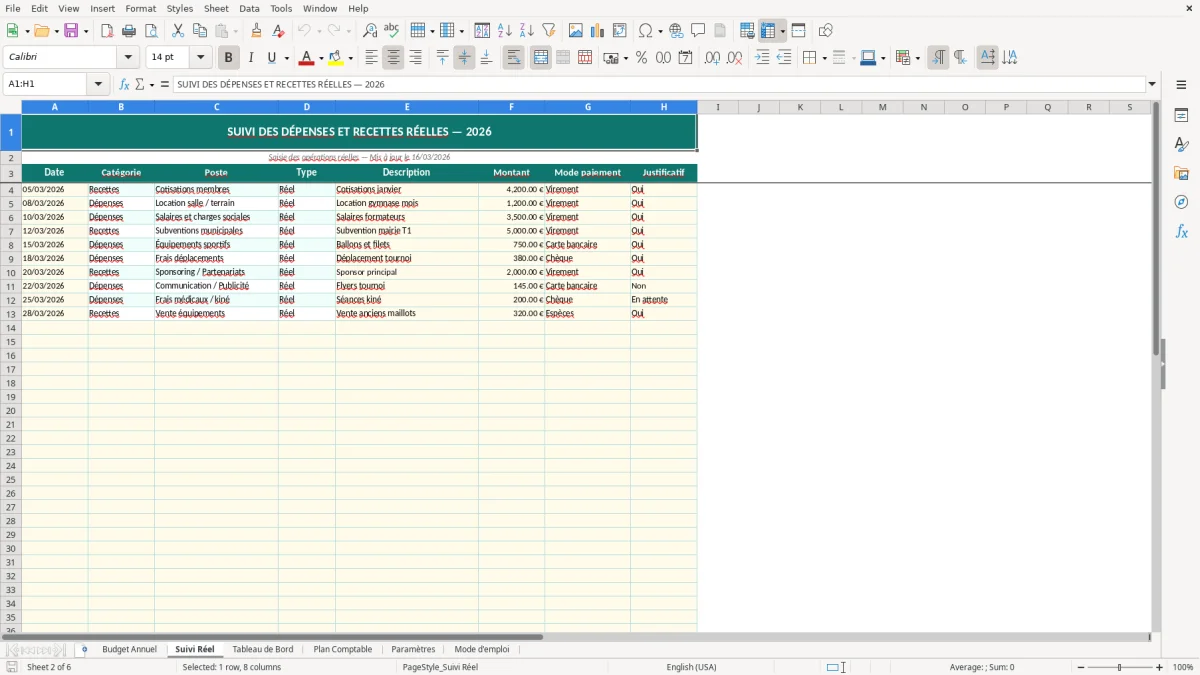Insert an image
The height and width of the screenshot is (675, 1200).
[x=576, y=31]
